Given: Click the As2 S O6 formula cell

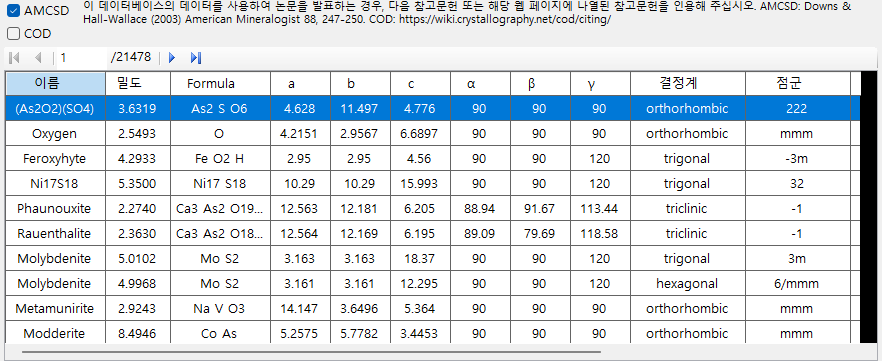Looking at the screenshot, I should (220, 109).
